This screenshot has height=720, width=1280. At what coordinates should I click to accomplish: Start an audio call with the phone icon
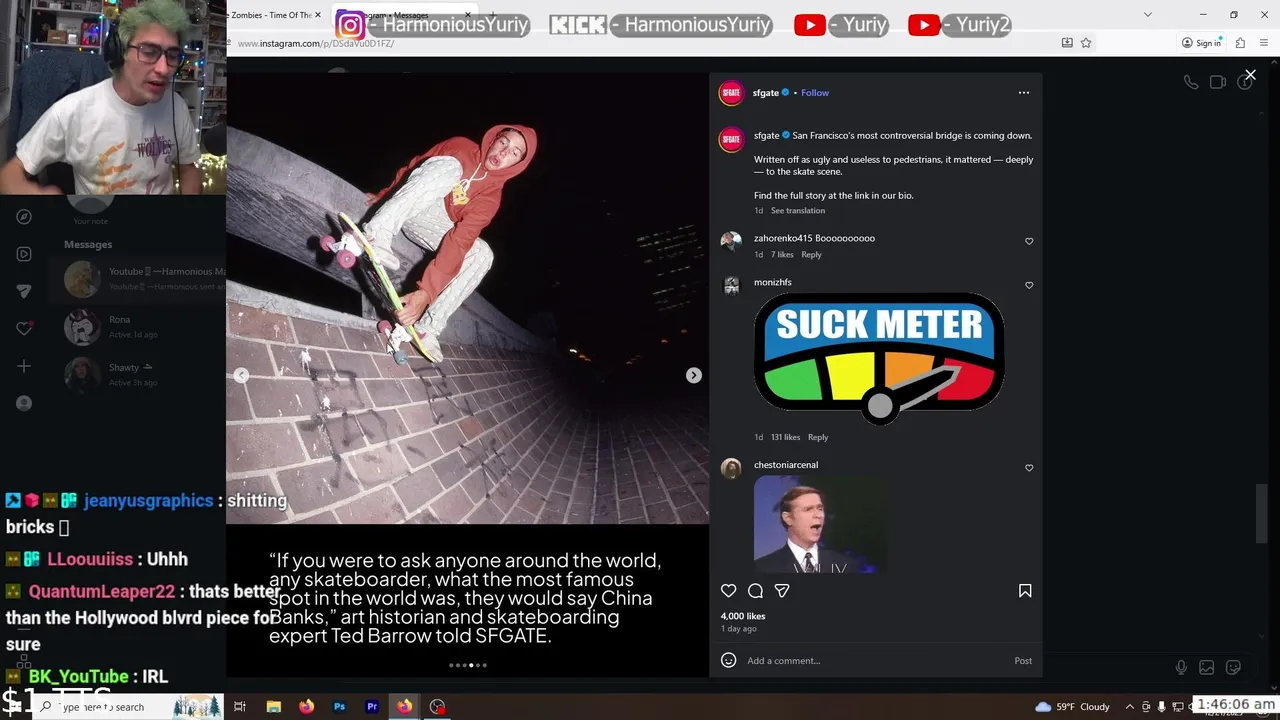pos(1191,82)
